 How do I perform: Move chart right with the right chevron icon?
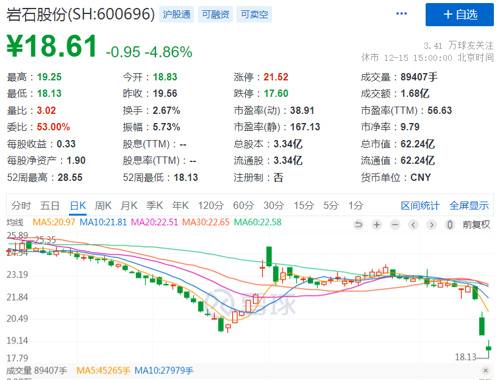(431, 225)
